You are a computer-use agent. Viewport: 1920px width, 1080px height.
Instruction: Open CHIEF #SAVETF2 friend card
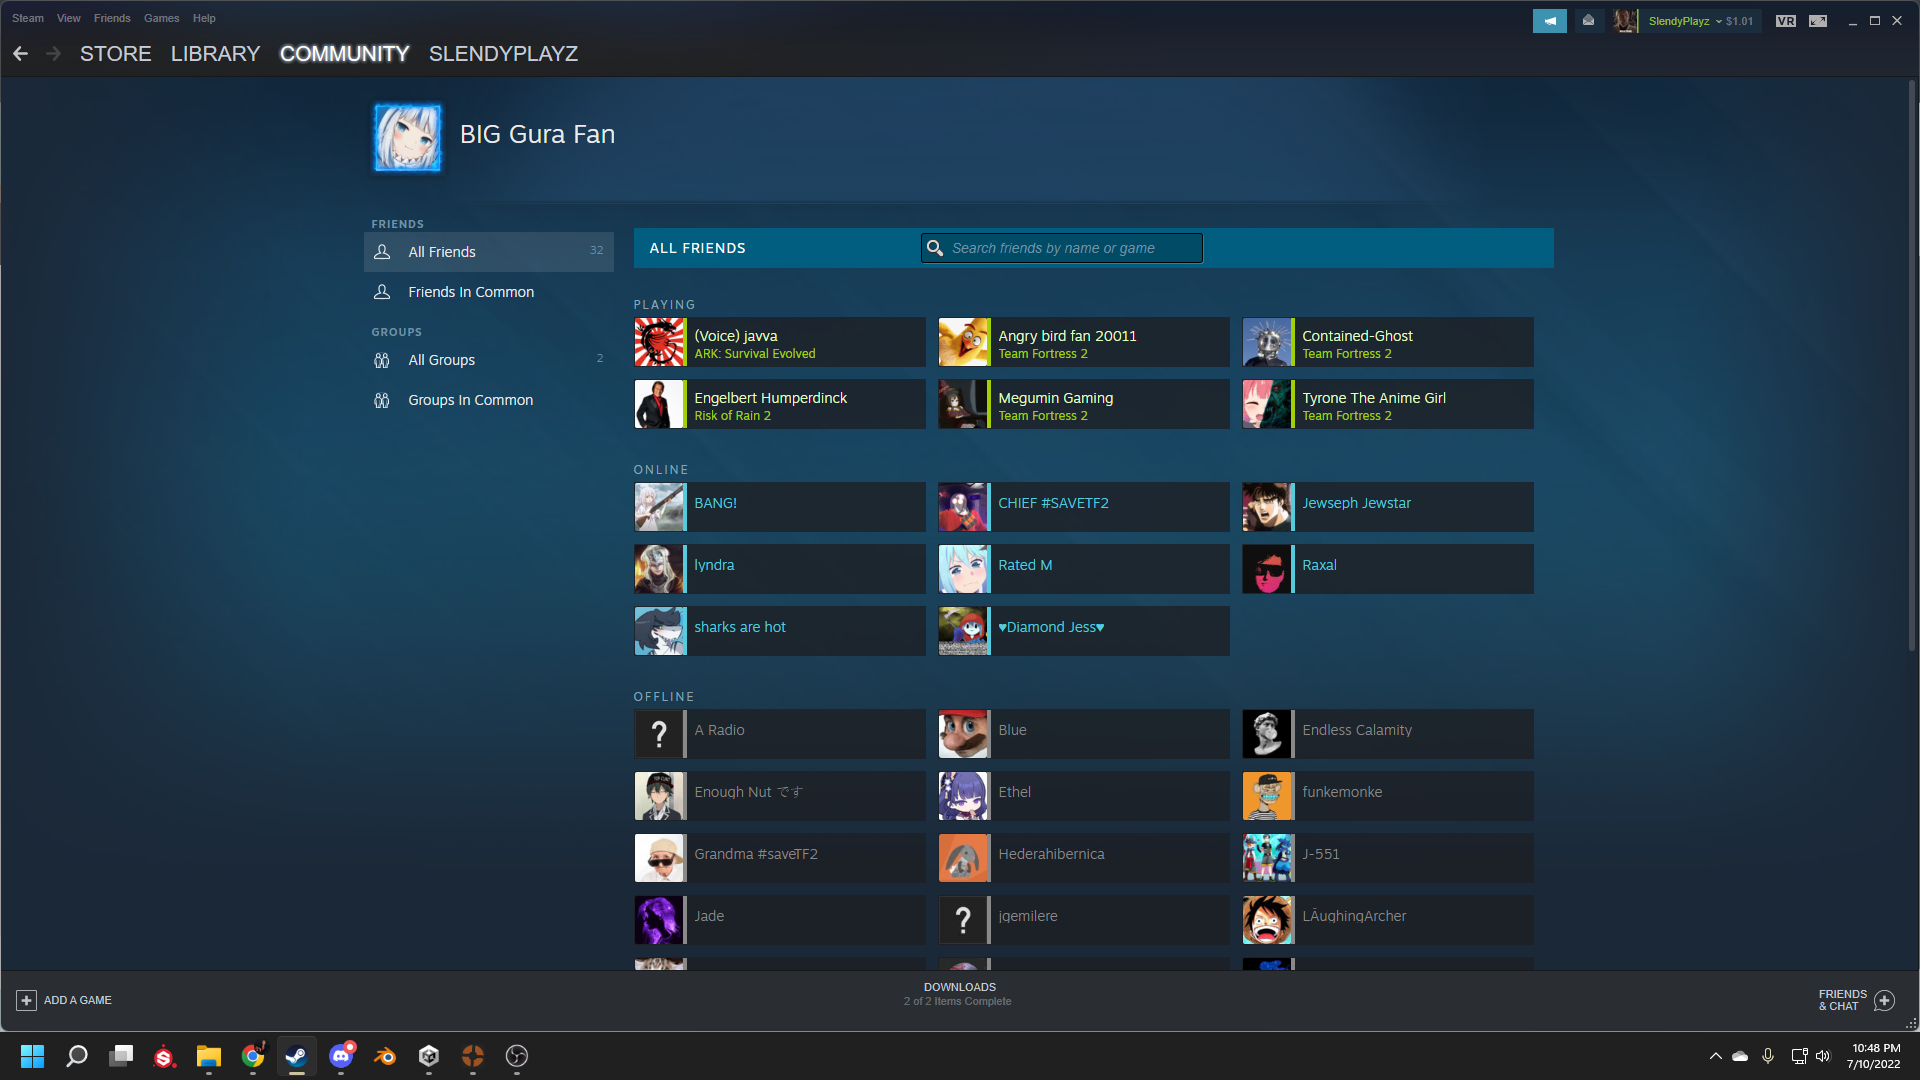point(1084,507)
